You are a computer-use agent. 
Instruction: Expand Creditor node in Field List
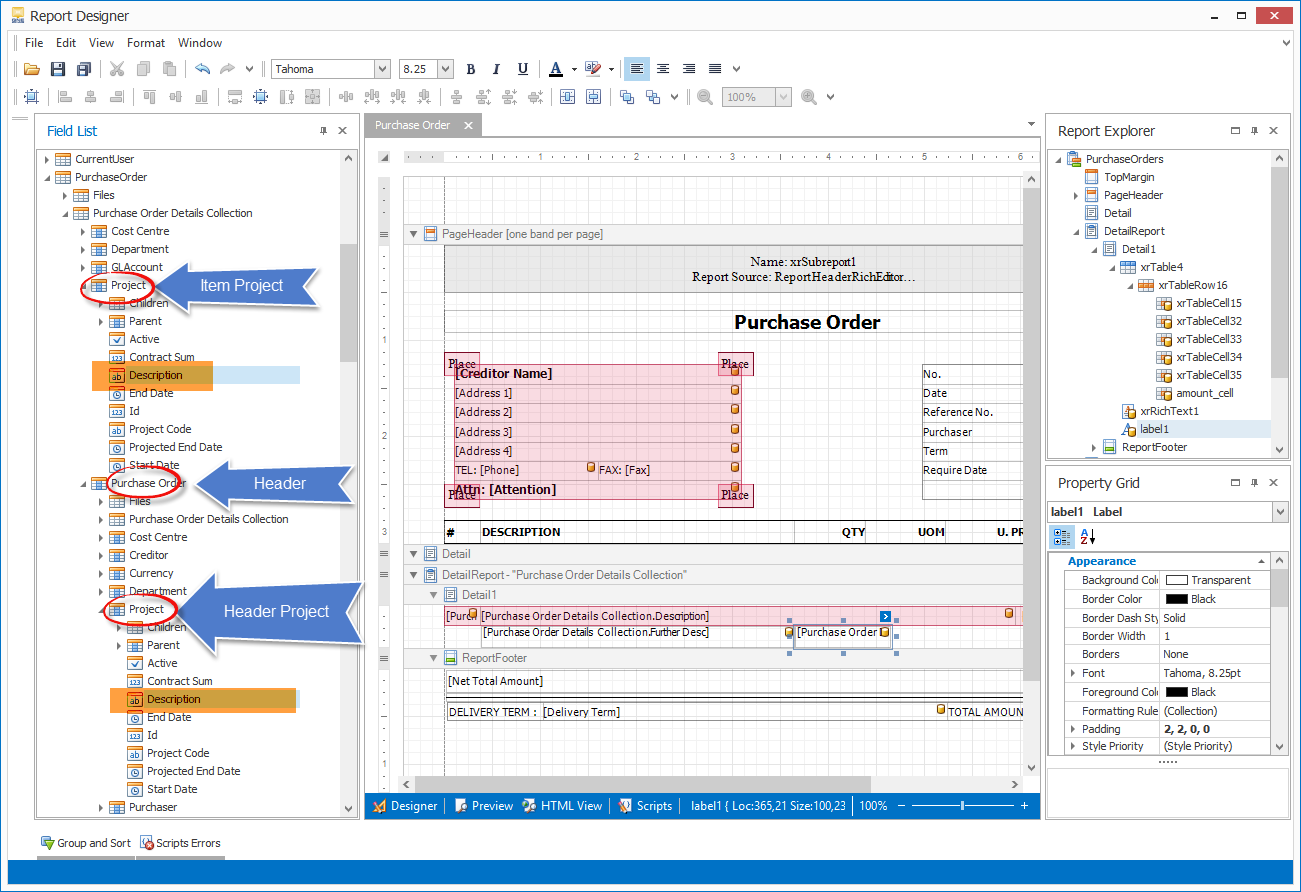pyautogui.click(x=101, y=555)
